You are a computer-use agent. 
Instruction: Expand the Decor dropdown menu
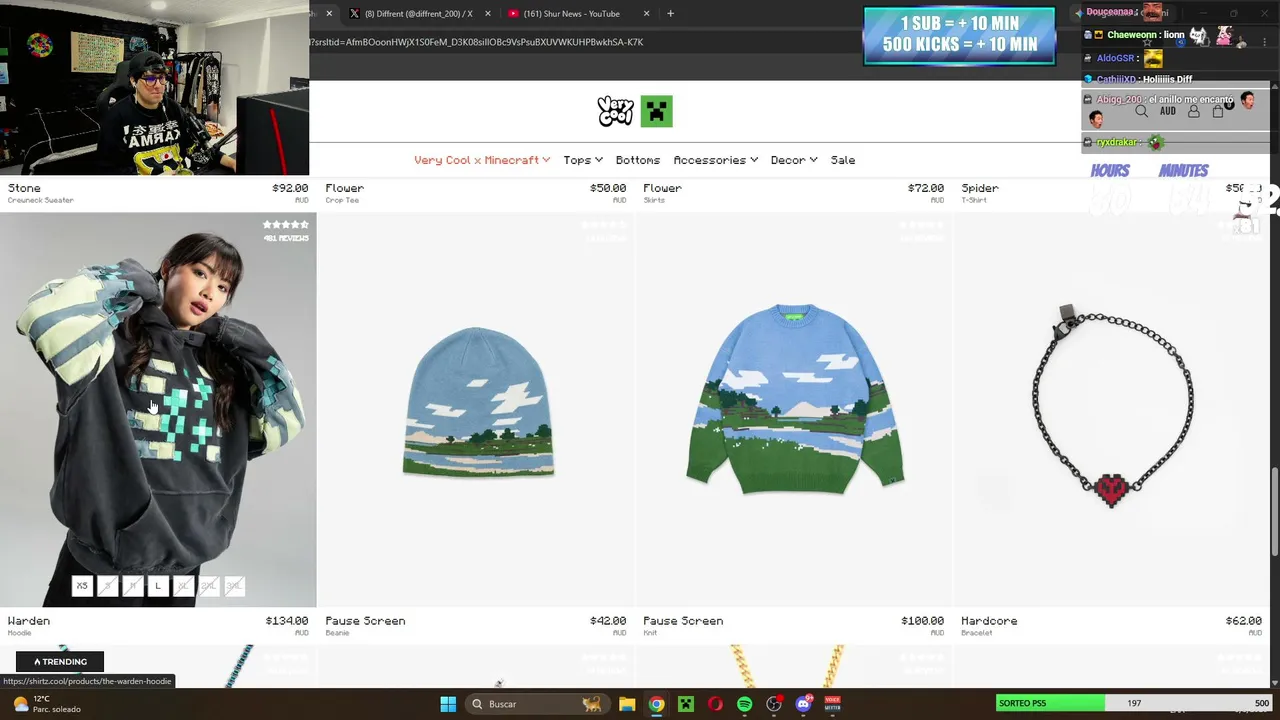point(794,160)
